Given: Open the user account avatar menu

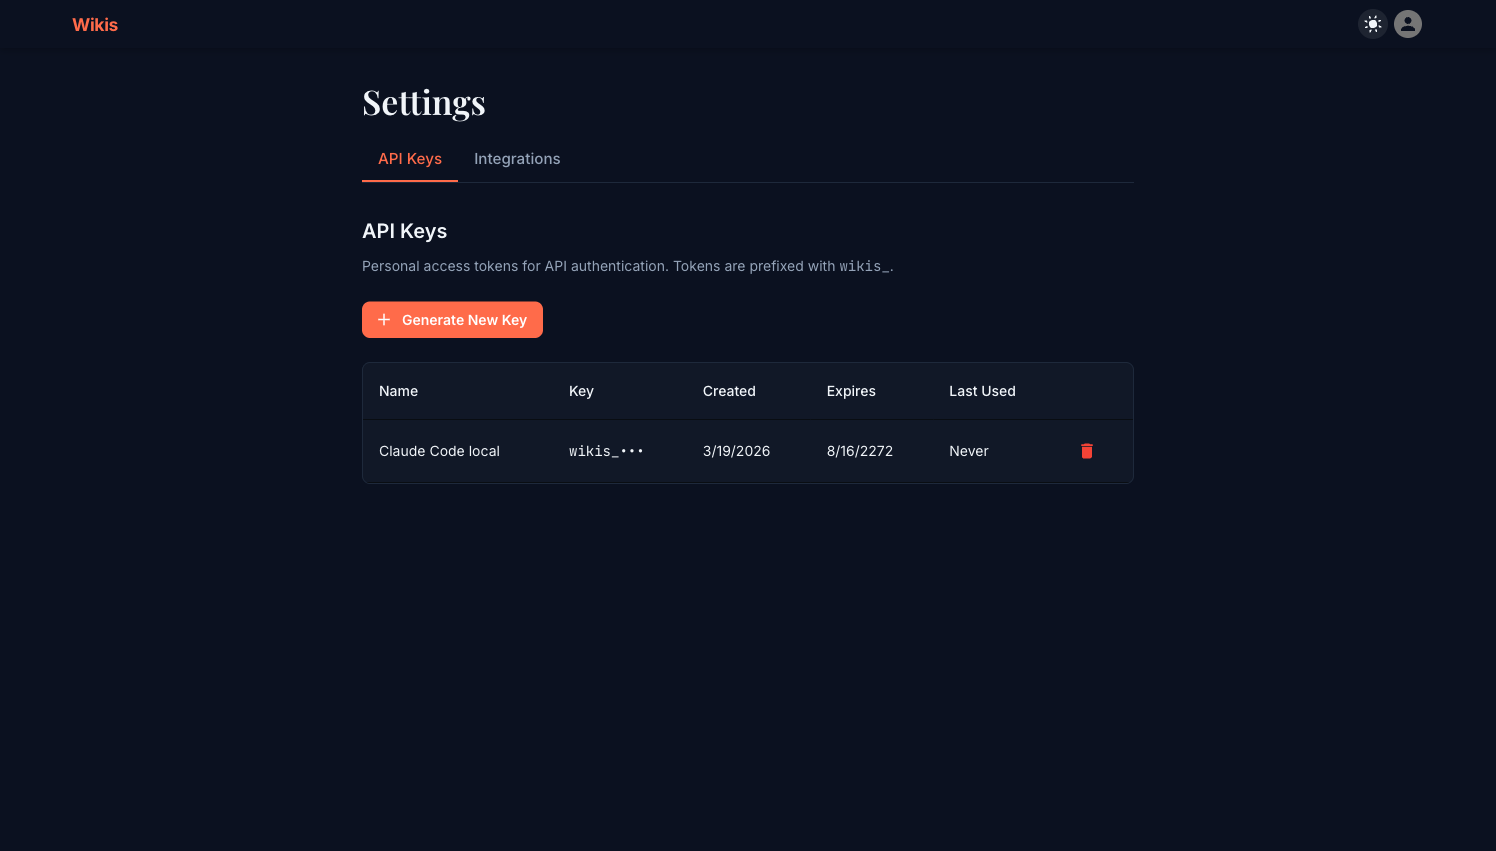Looking at the screenshot, I should click(x=1408, y=24).
